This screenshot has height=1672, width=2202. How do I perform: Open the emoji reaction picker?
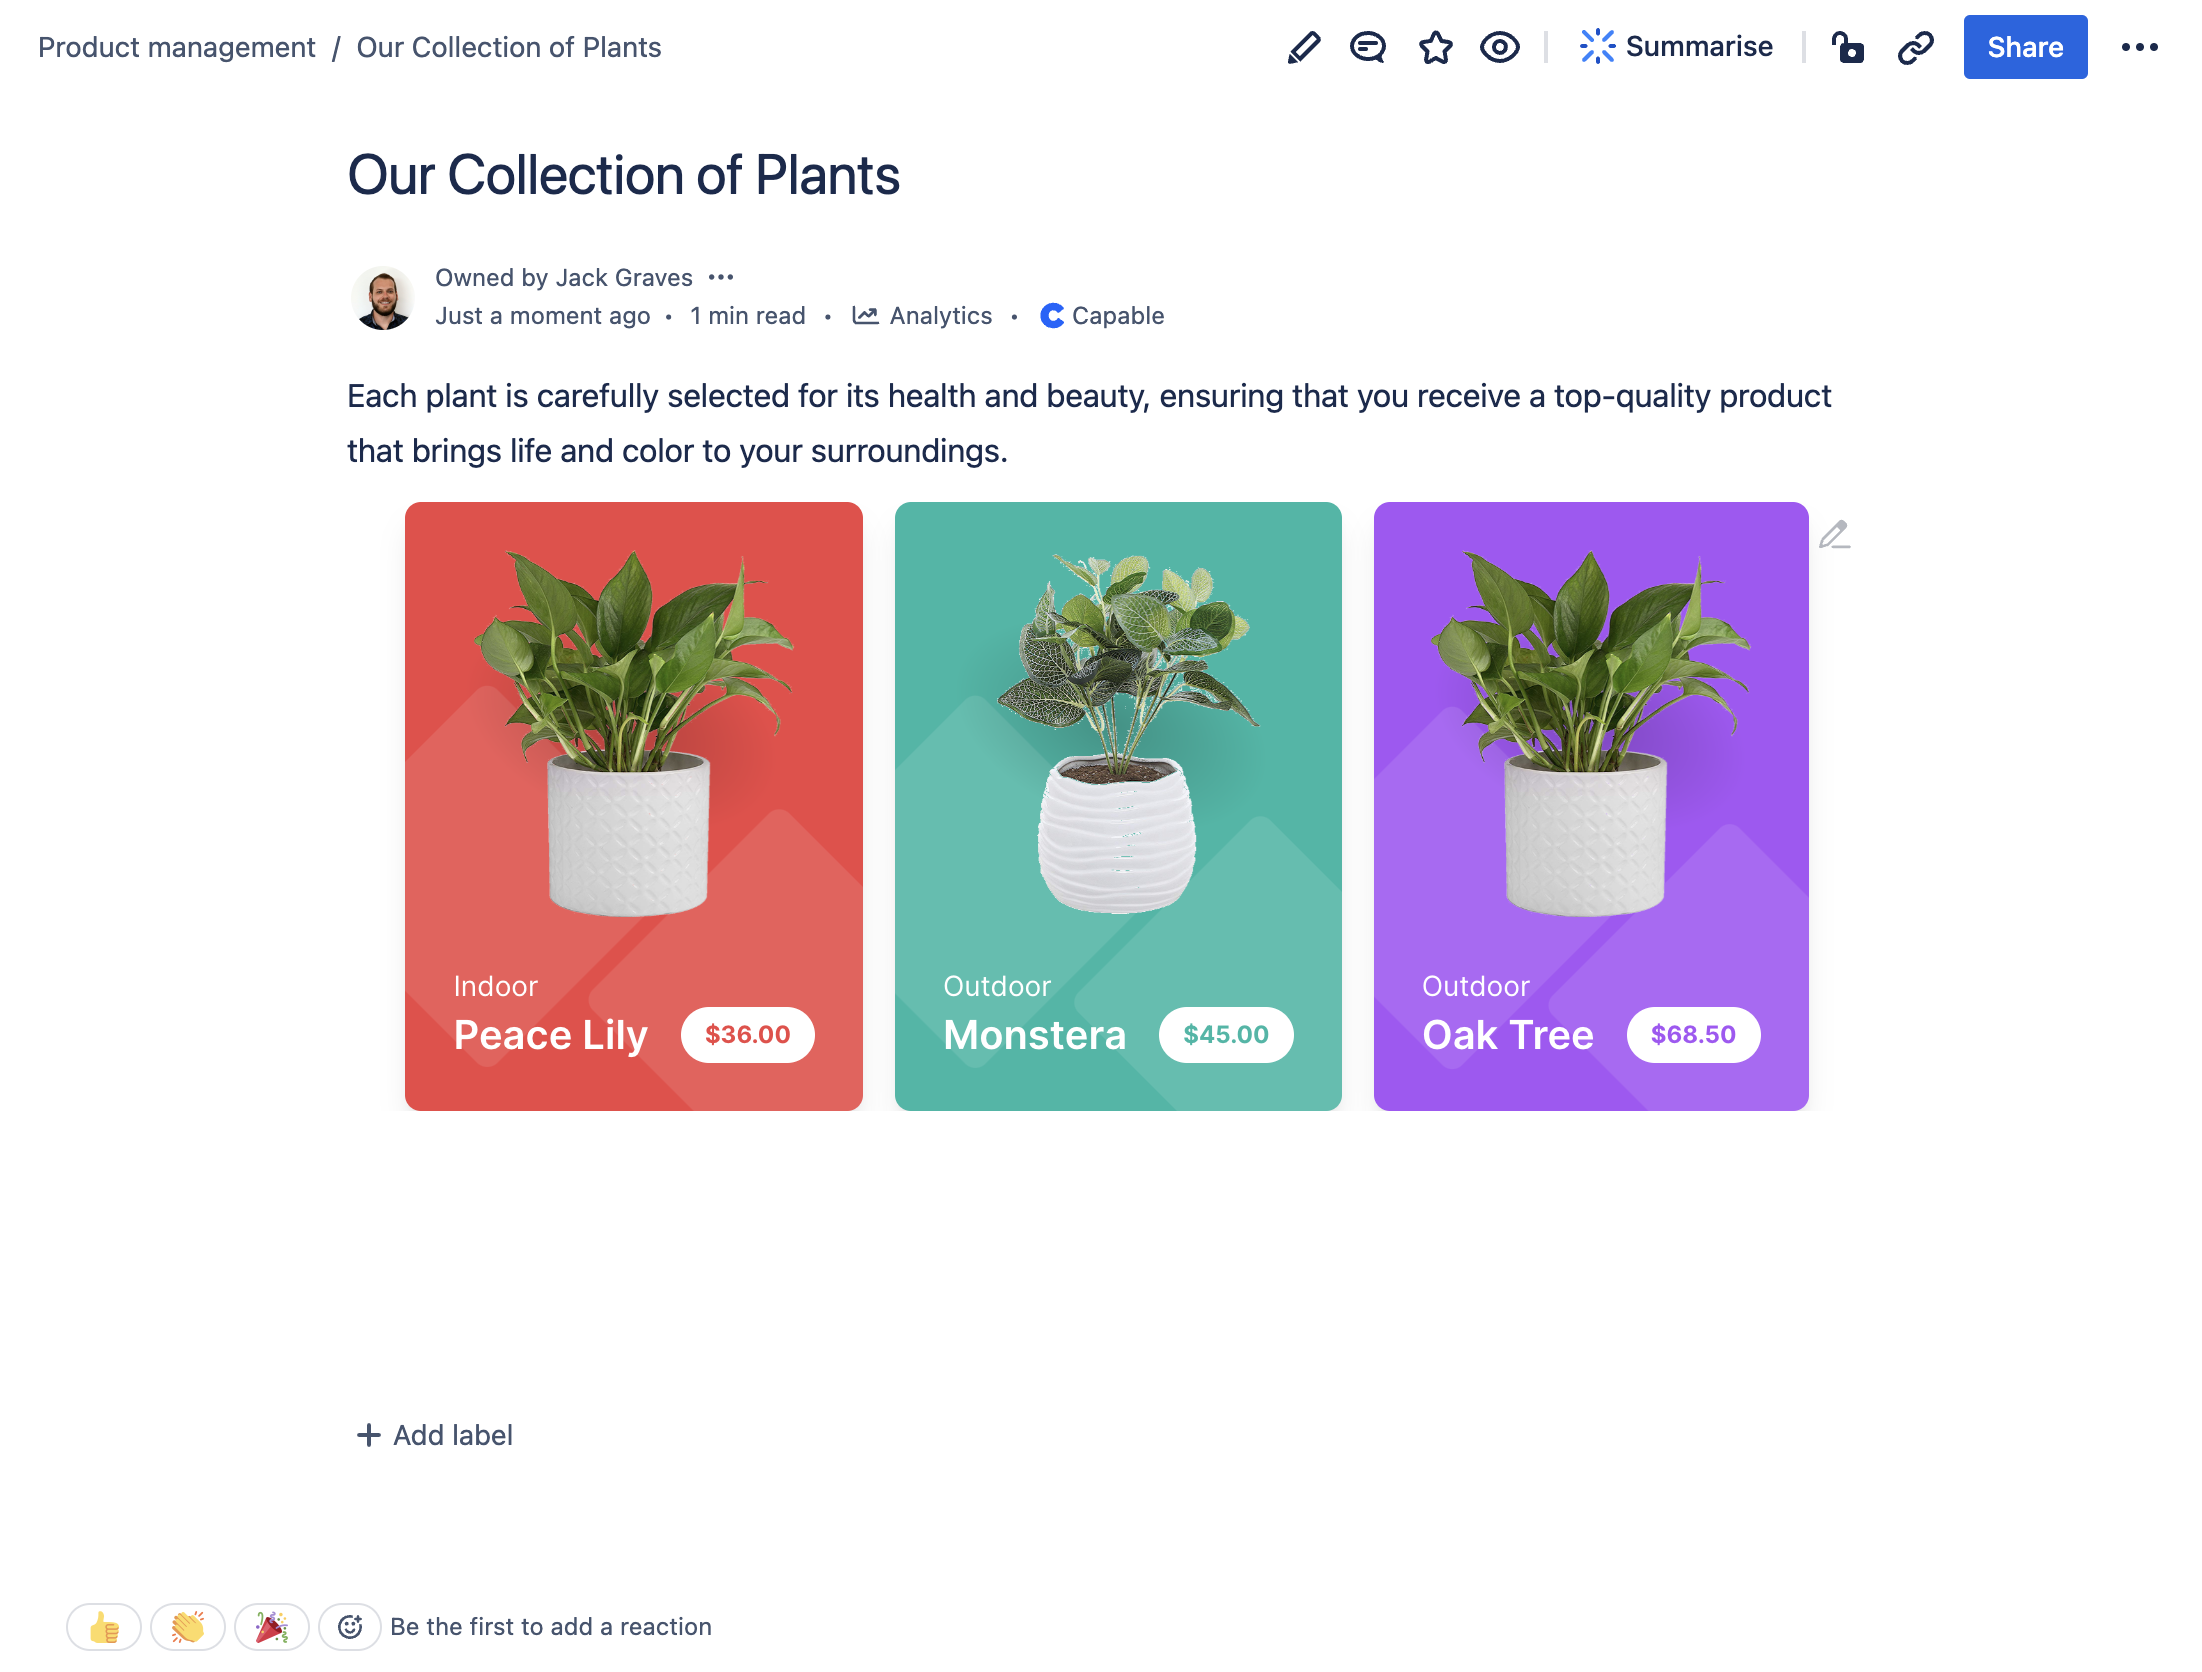coord(350,1627)
